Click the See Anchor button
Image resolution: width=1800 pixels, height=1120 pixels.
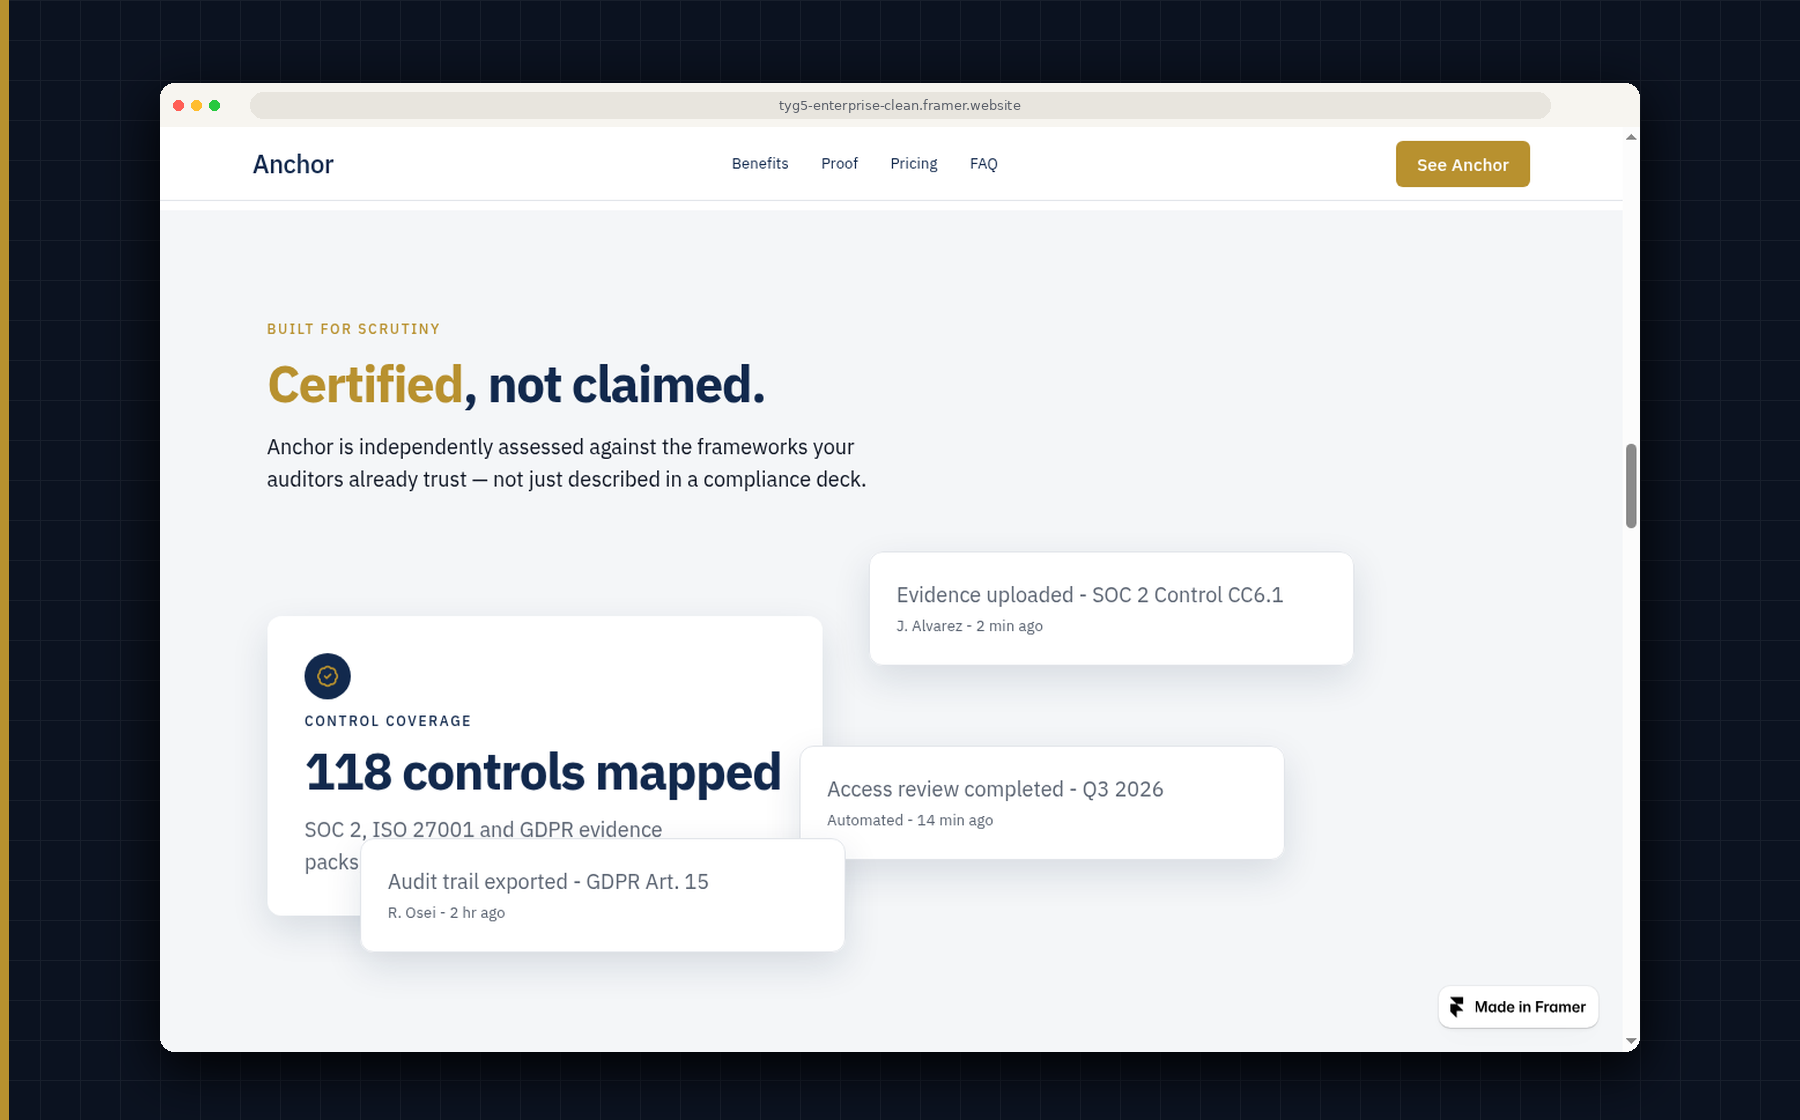tap(1462, 164)
